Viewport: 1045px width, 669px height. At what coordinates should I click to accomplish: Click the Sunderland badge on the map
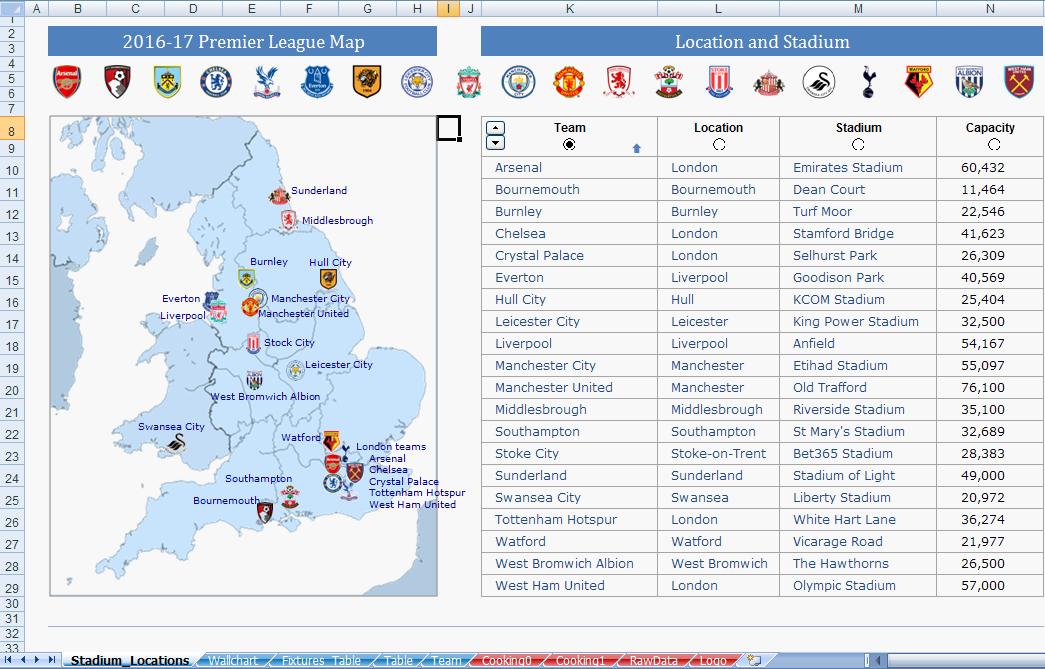click(279, 196)
